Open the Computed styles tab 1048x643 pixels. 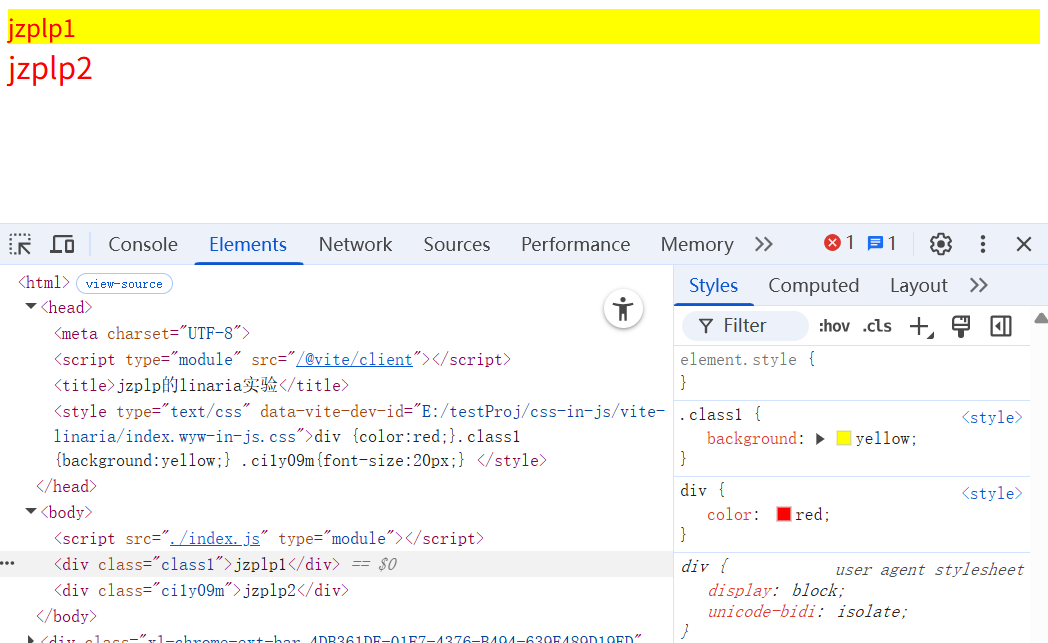(x=813, y=285)
